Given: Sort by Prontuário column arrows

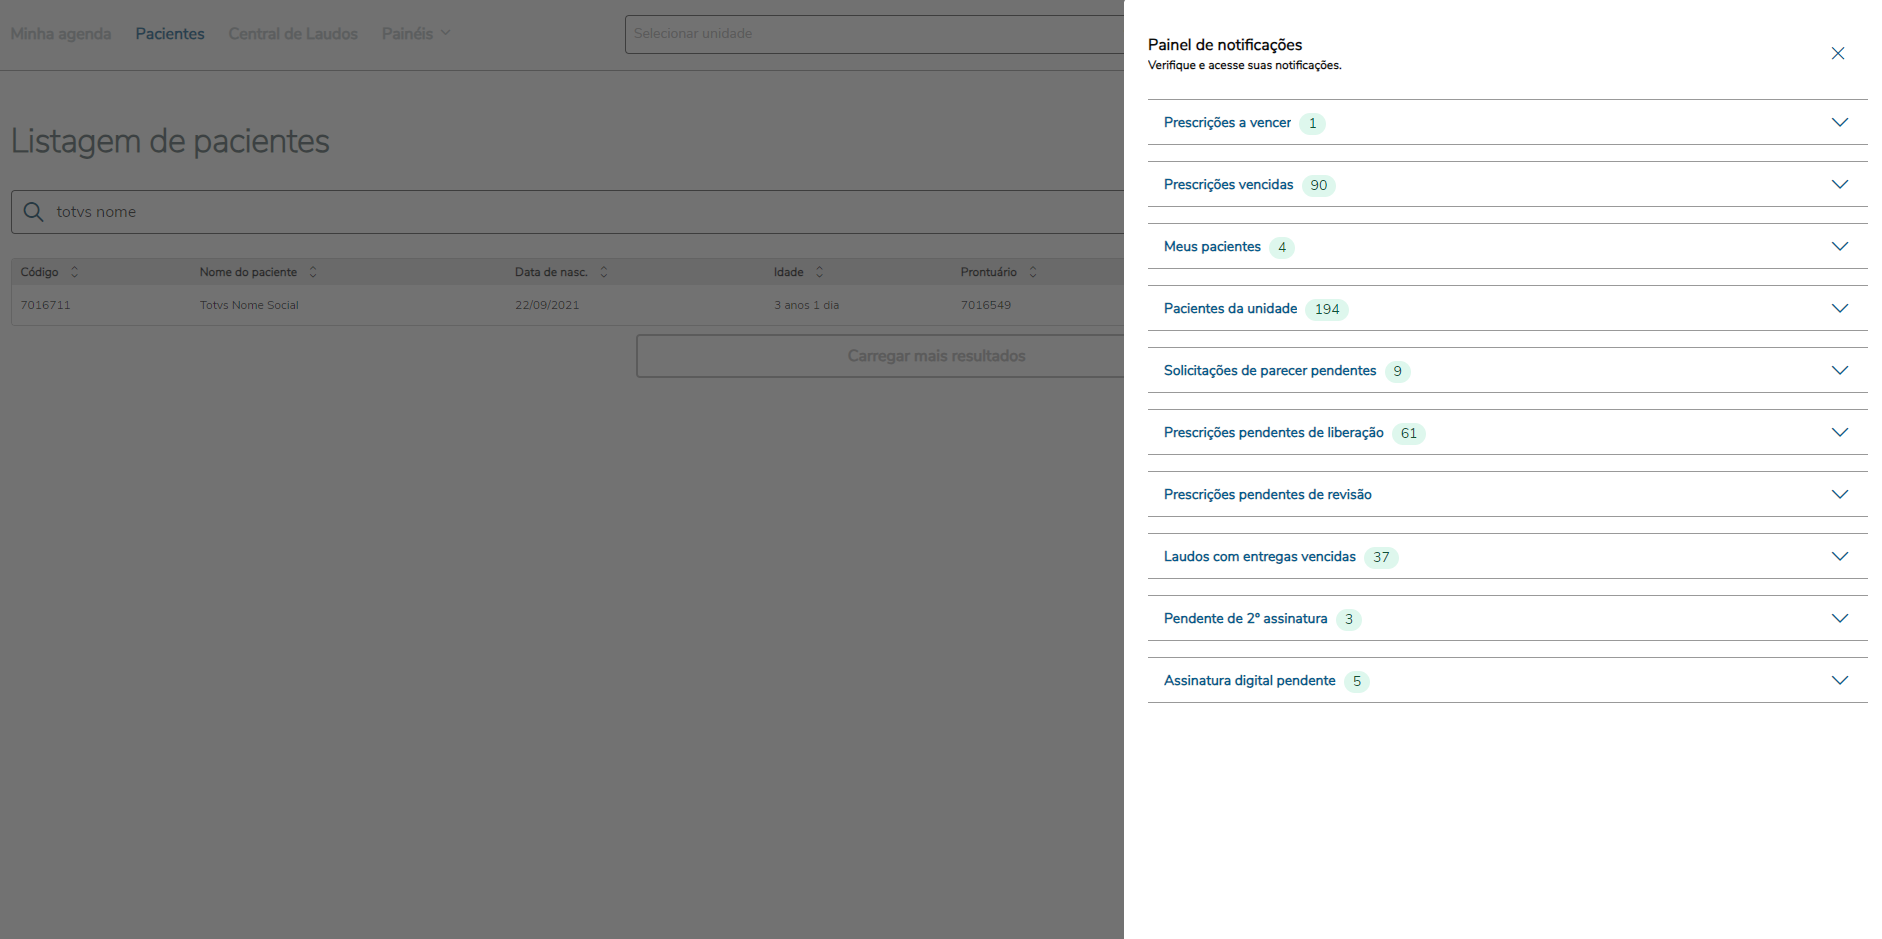Looking at the screenshot, I should tap(1033, 272).
